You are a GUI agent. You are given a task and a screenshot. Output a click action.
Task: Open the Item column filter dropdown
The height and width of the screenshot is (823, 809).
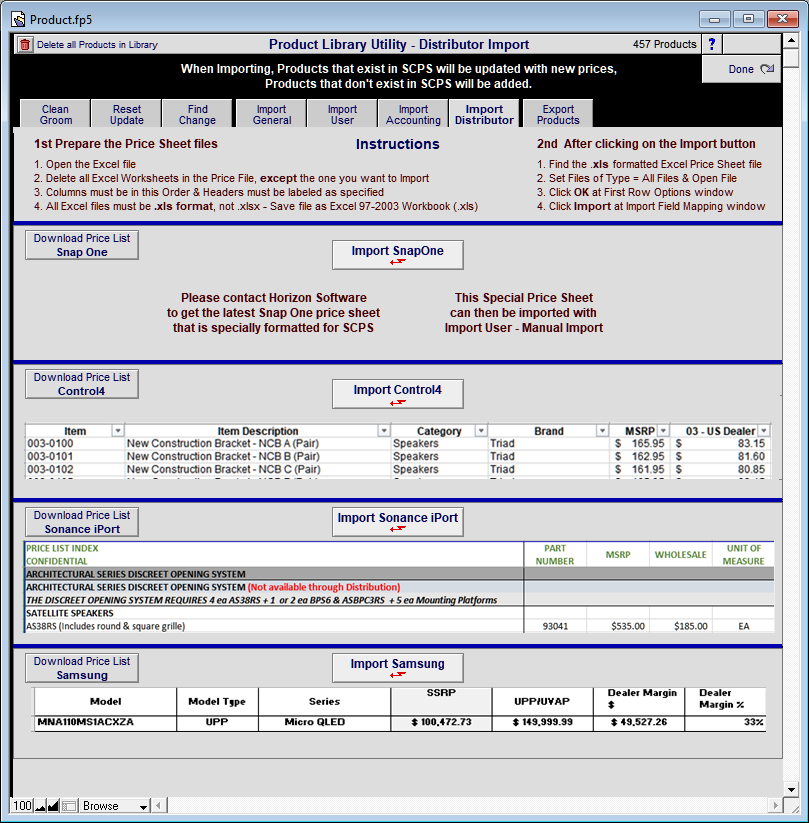coord(118,431)
